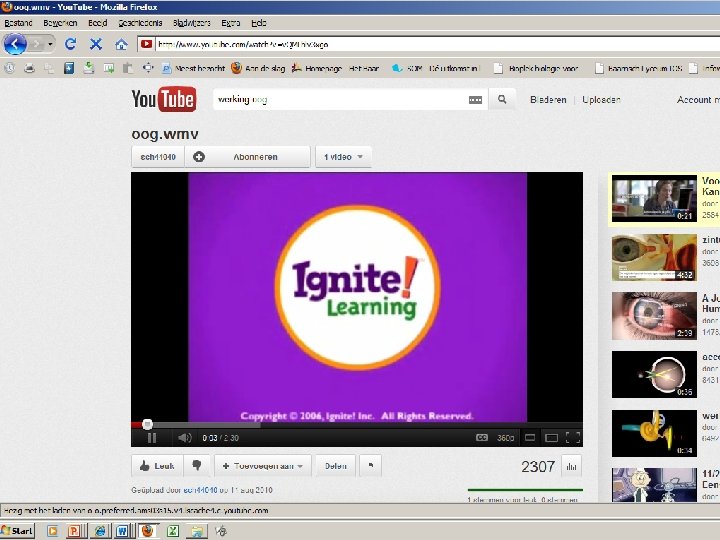Click the Delen share button
Image resolution: width=720 pixels, height=540 pixels.
(336, 466)
